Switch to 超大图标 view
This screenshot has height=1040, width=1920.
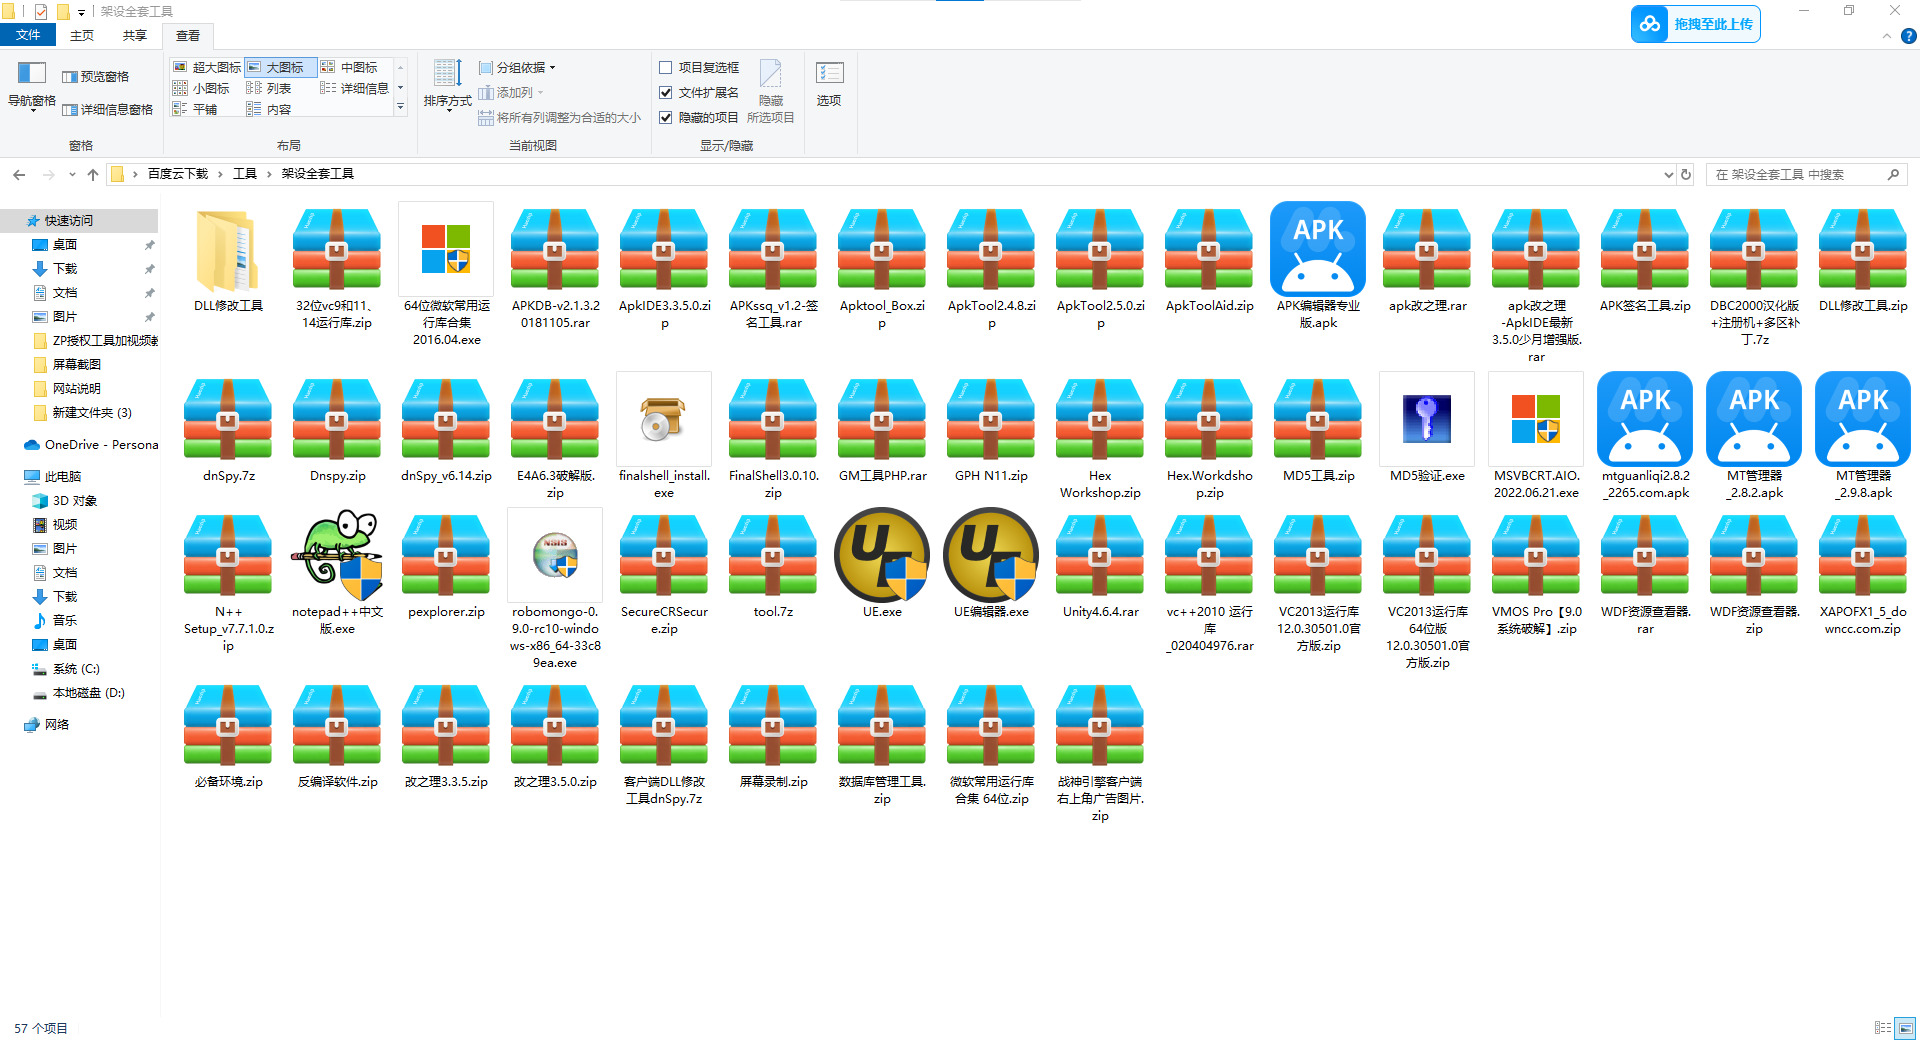(x=207, y=67)
